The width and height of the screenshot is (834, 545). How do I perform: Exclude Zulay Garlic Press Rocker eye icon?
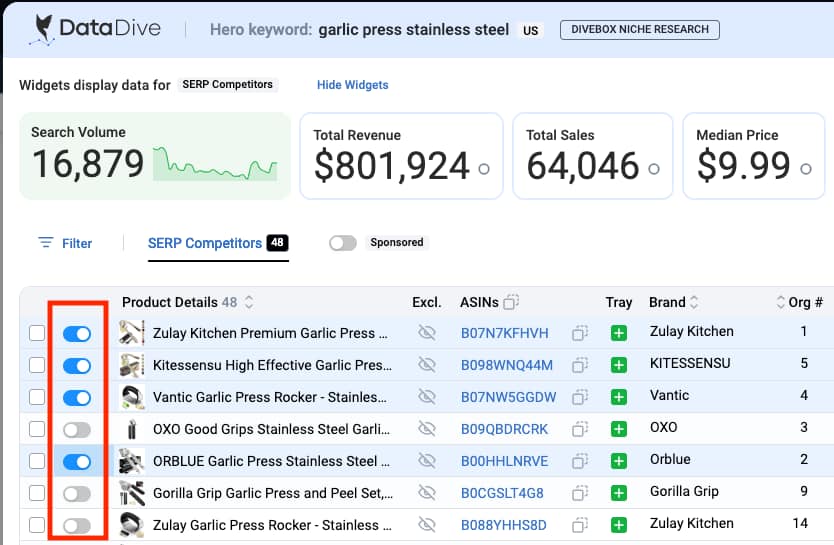click(x=427, y=525)
